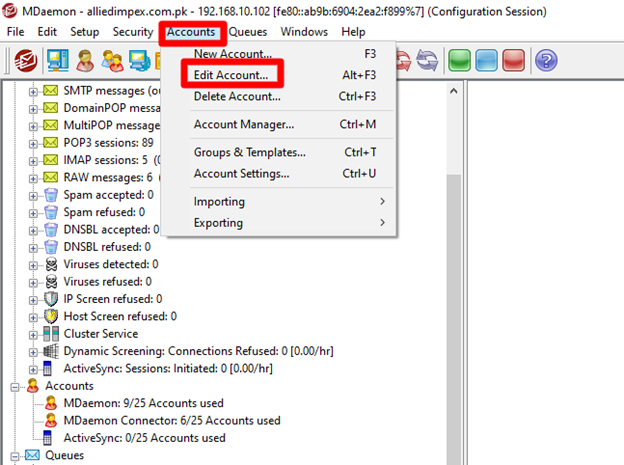
Task: Expand the Cluster Service tree node
Action: (33, 334)
